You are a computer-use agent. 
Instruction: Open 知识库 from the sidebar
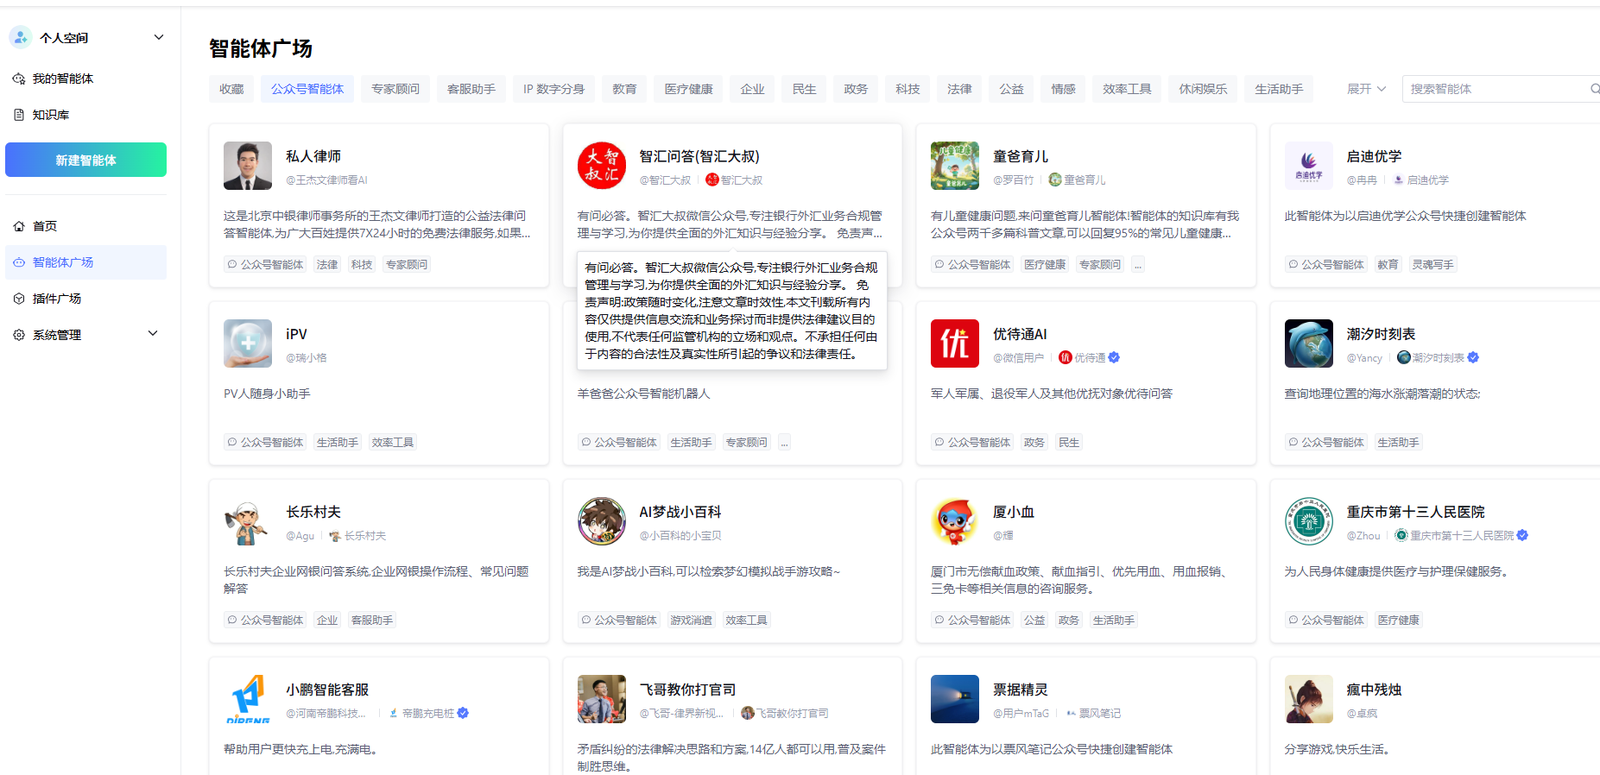tap(50, 115)
